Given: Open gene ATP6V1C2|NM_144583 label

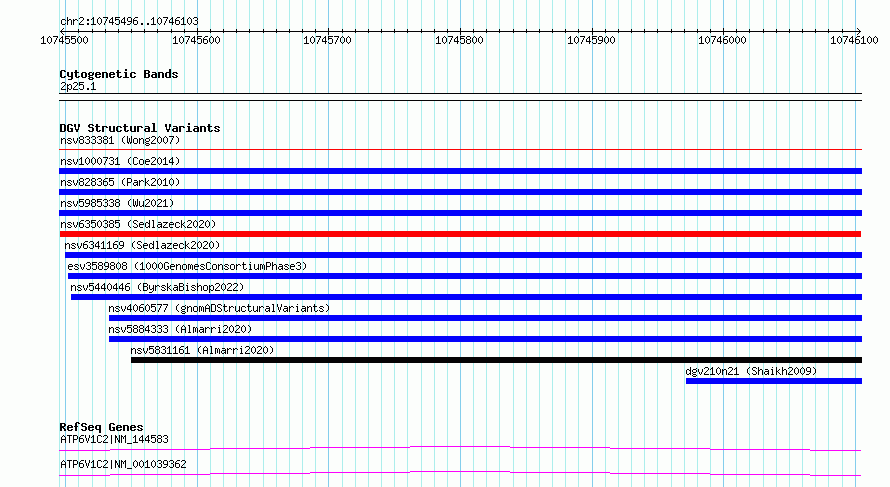Looking at the screenshot, I should pos(114,439).
